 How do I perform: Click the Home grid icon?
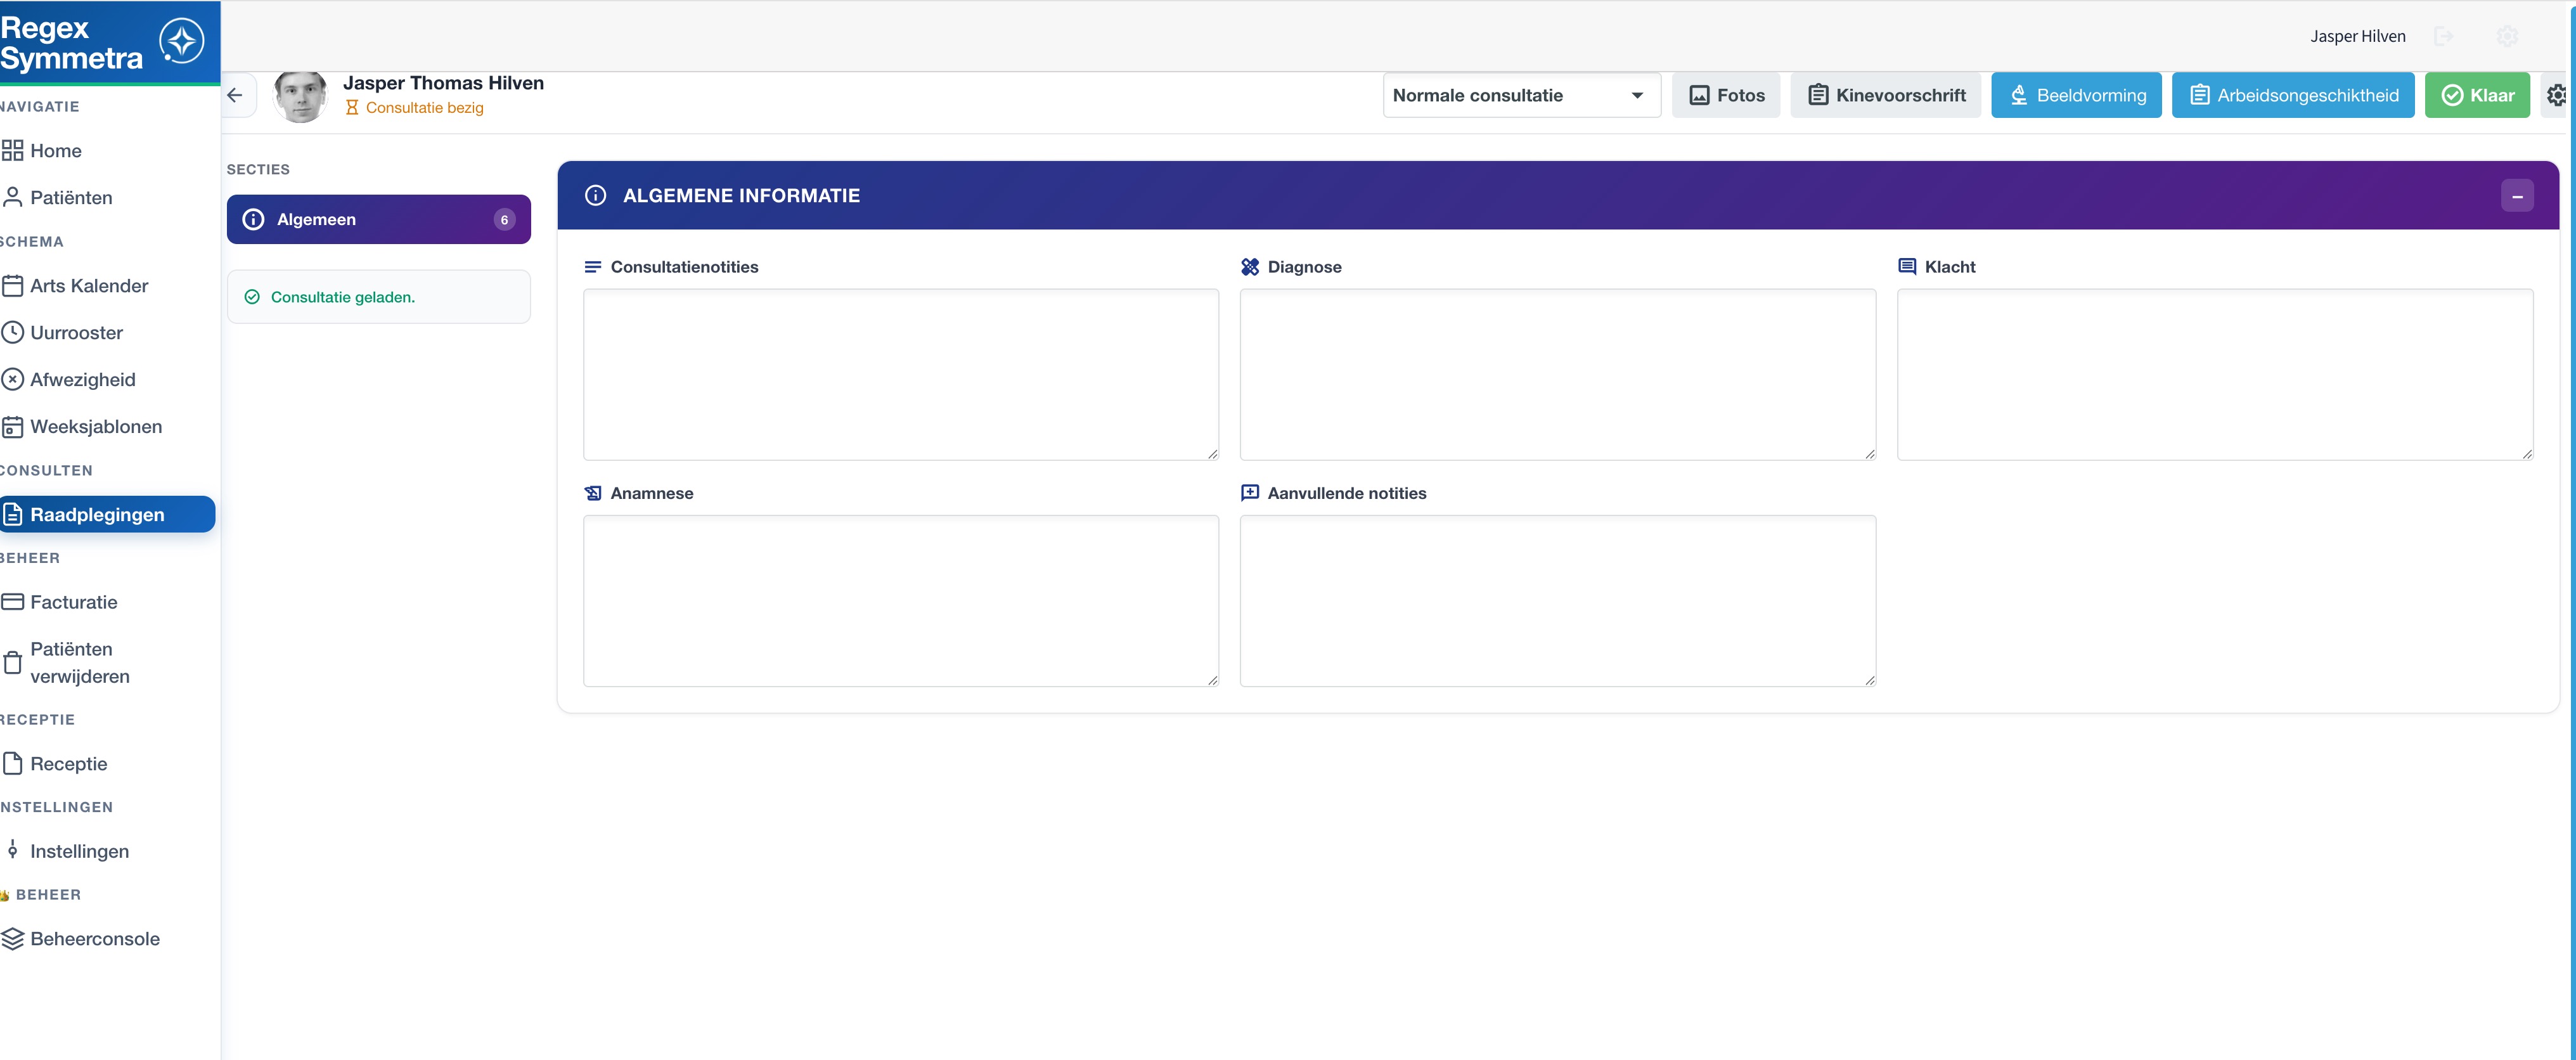point(12,151)
